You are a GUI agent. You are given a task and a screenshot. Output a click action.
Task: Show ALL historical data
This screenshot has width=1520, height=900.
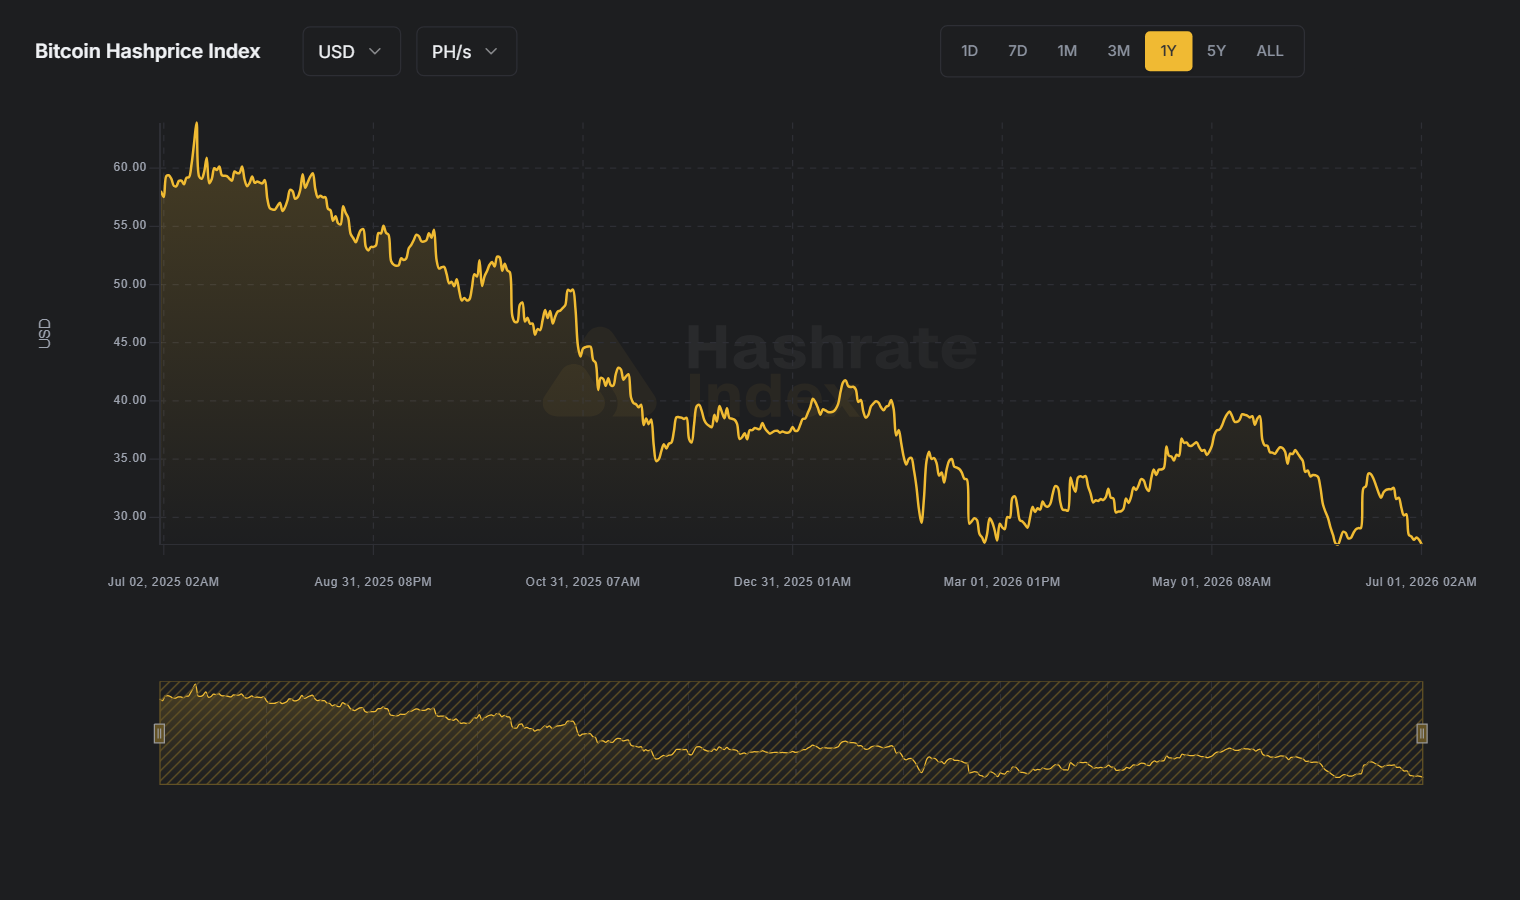[1270, 51]
